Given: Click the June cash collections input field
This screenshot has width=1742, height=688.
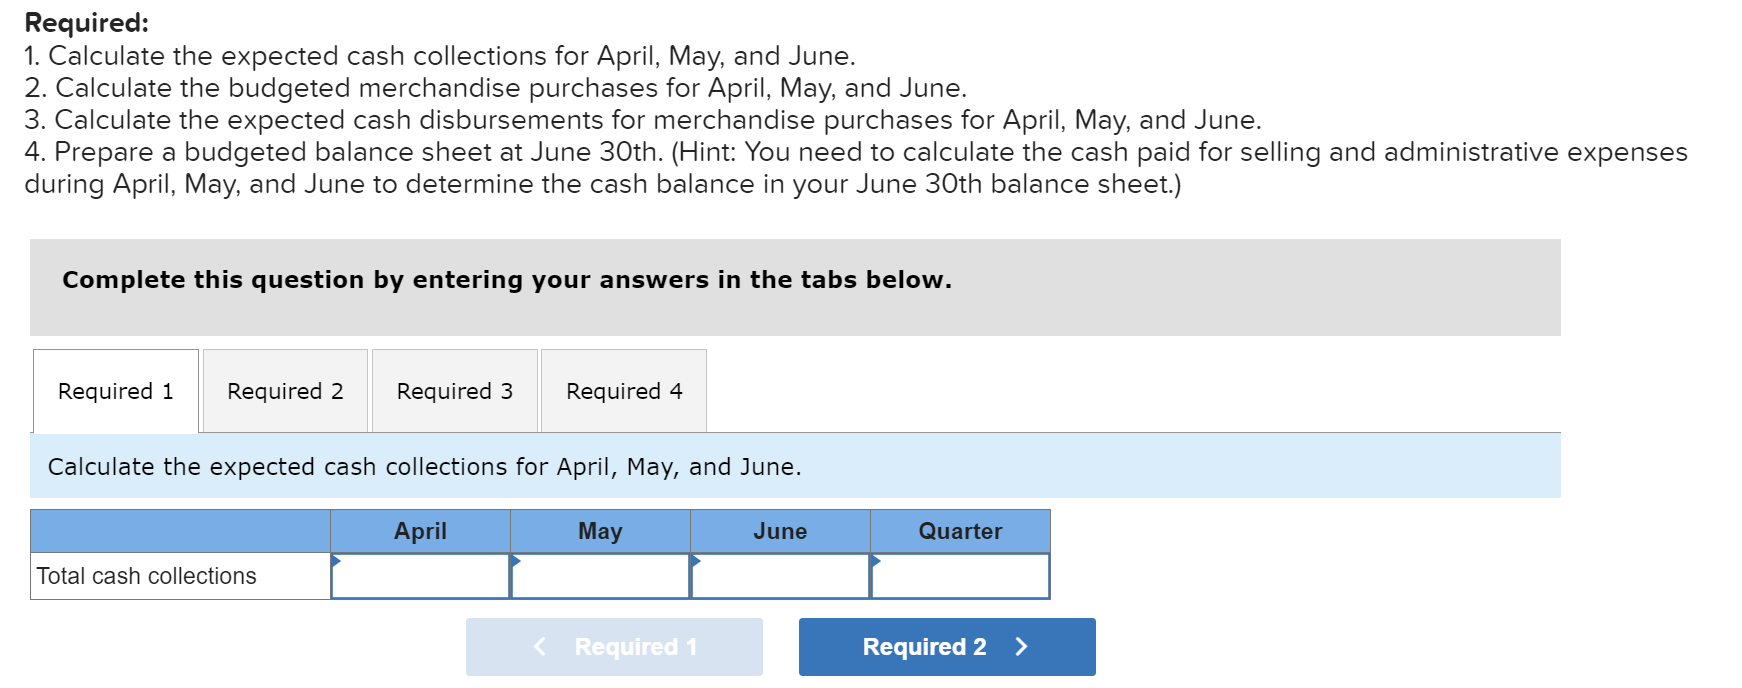Looking at the screenshot, I should tap(785, 576).
